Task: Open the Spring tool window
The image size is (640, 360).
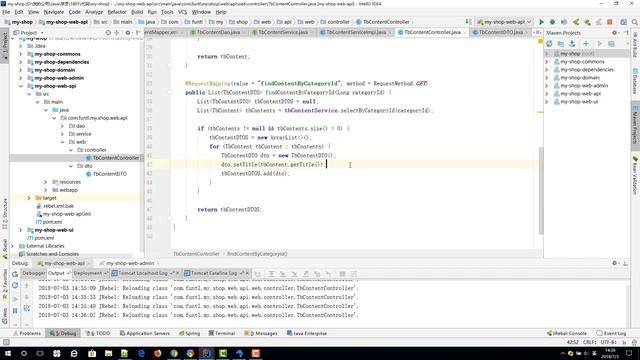Action: 189,333
